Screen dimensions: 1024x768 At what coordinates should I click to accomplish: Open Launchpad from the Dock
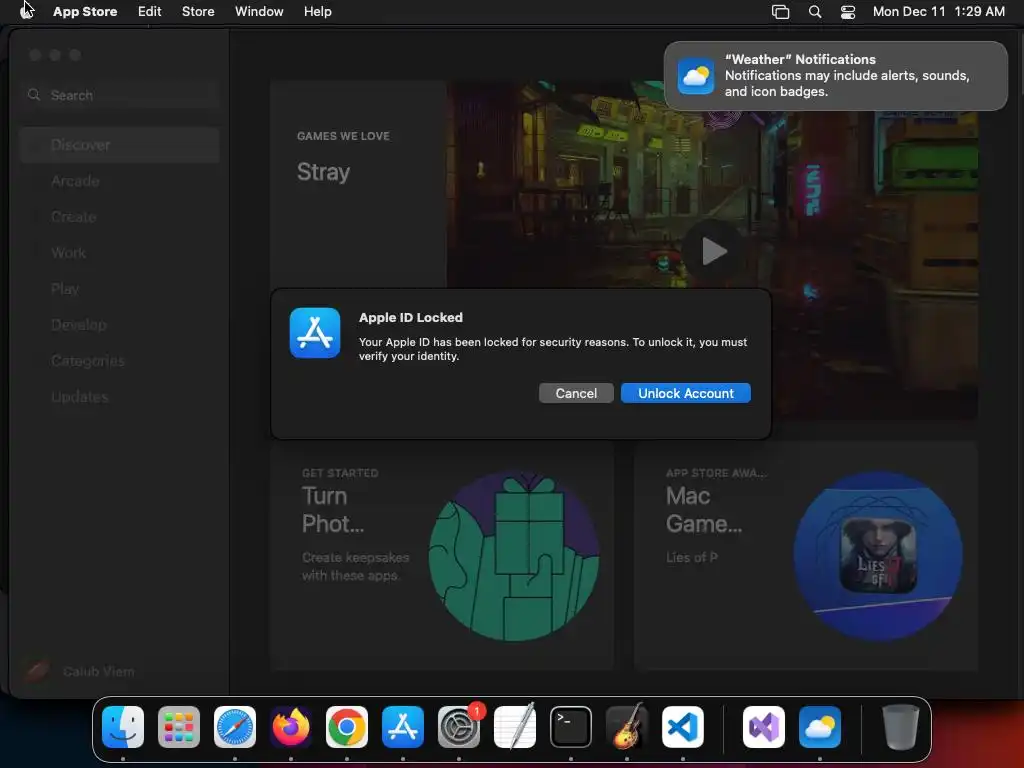click(179, 727)
